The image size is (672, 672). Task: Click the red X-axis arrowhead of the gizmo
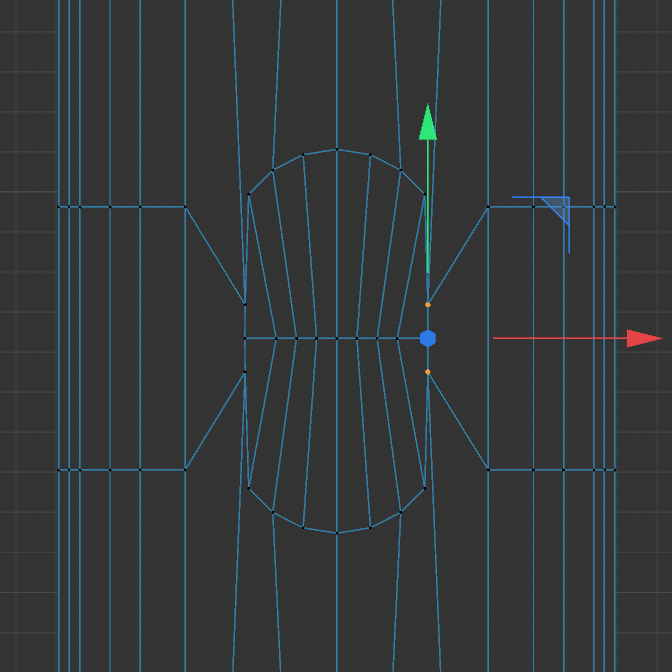coord(643,338)
